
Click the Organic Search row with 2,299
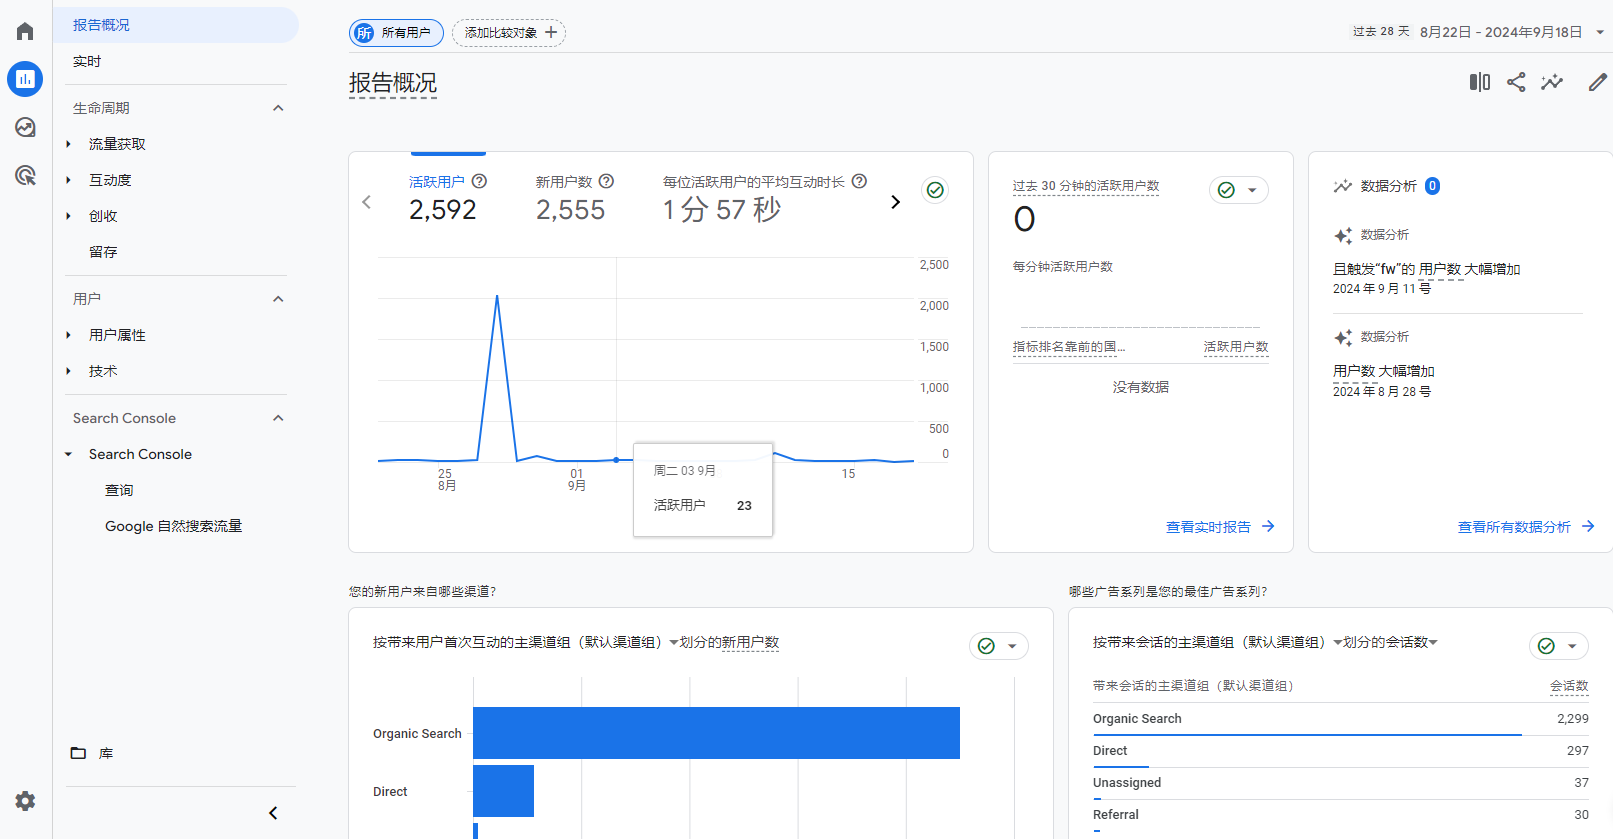[1340, 719]
